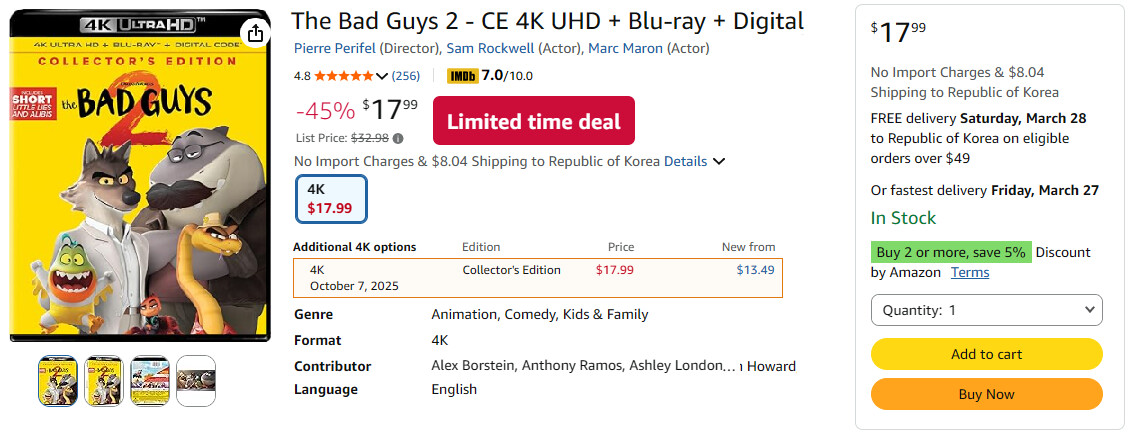
Task: Click the Add to cart button
Action: coord(986,354)
